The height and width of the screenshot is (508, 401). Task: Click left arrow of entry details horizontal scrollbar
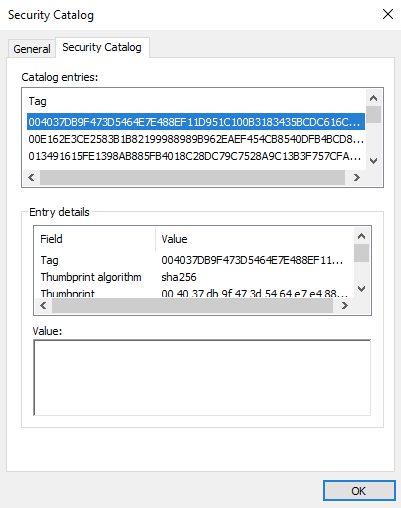pos(43,305)
